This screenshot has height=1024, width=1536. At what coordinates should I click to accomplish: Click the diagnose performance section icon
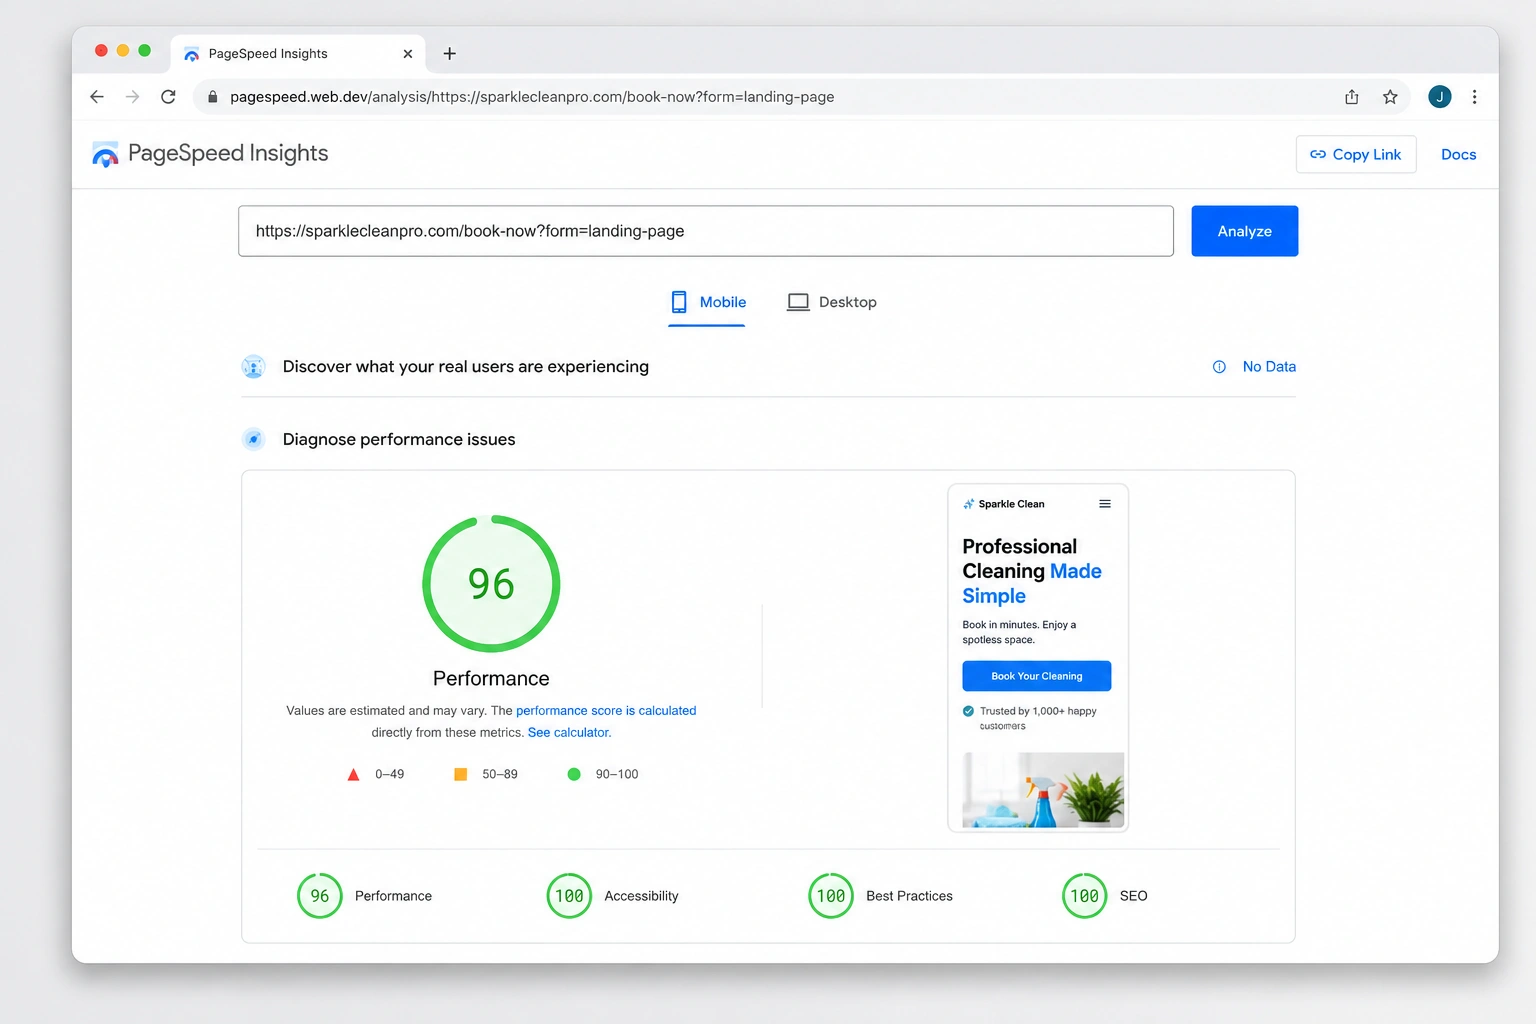(254, 439)
